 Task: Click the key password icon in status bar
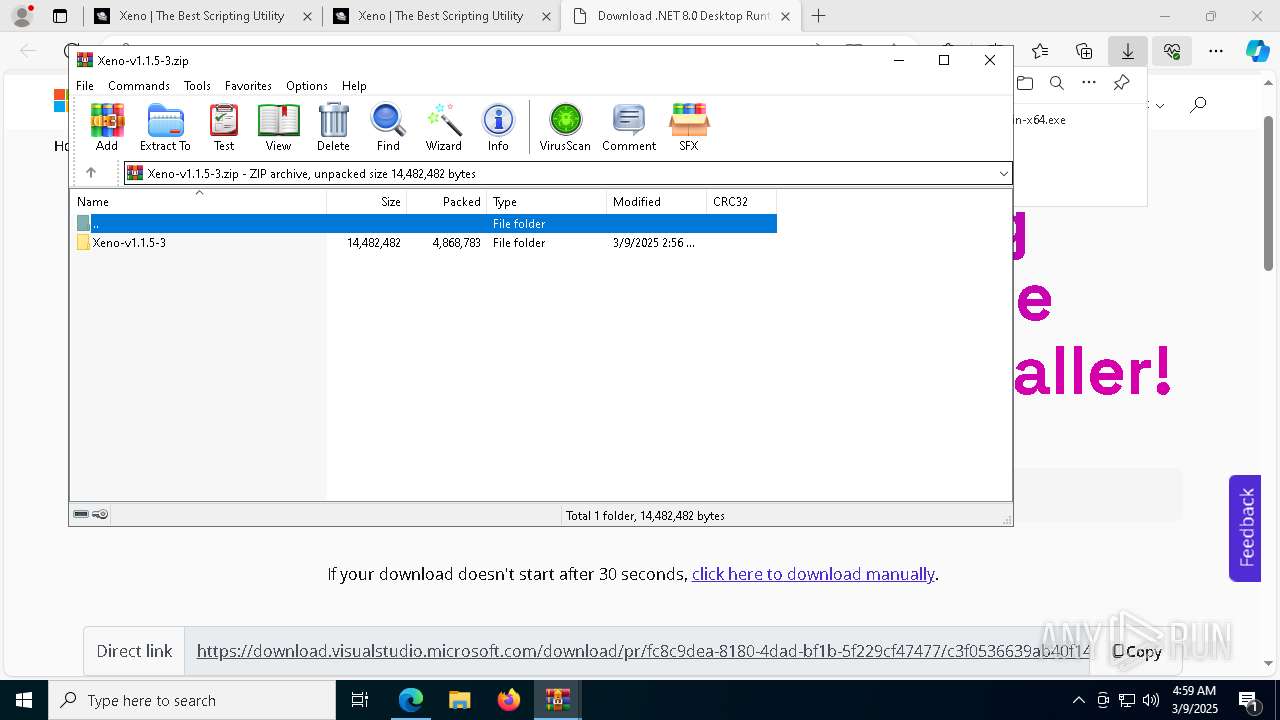tap(100, 514)
